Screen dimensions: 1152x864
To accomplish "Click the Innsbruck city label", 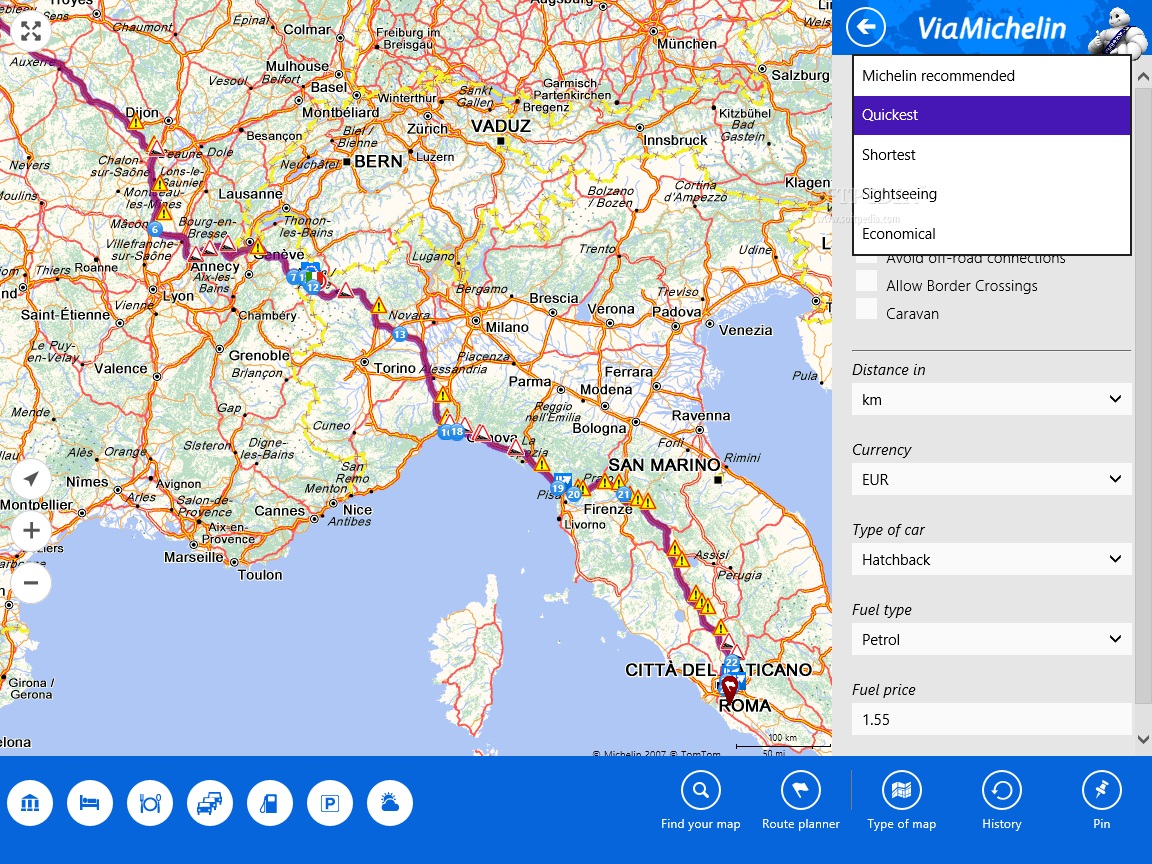I will [675, 140].
